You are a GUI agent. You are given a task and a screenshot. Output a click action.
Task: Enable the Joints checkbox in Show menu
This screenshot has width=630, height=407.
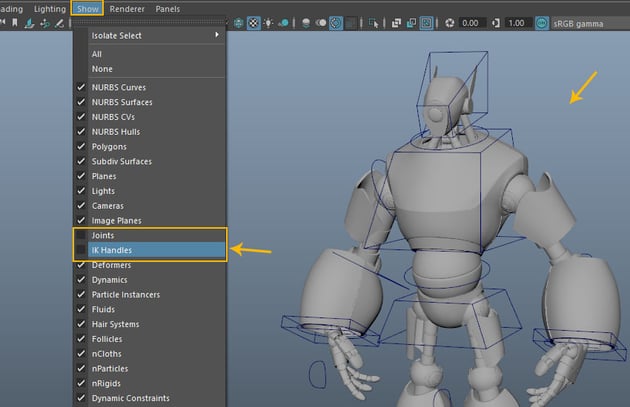pyautogui.click(x=103, y=235)
